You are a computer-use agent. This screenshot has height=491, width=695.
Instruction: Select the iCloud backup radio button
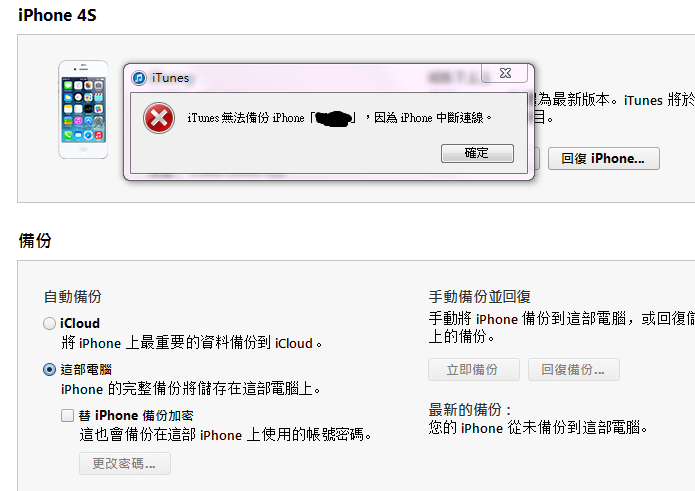[49, 323]
